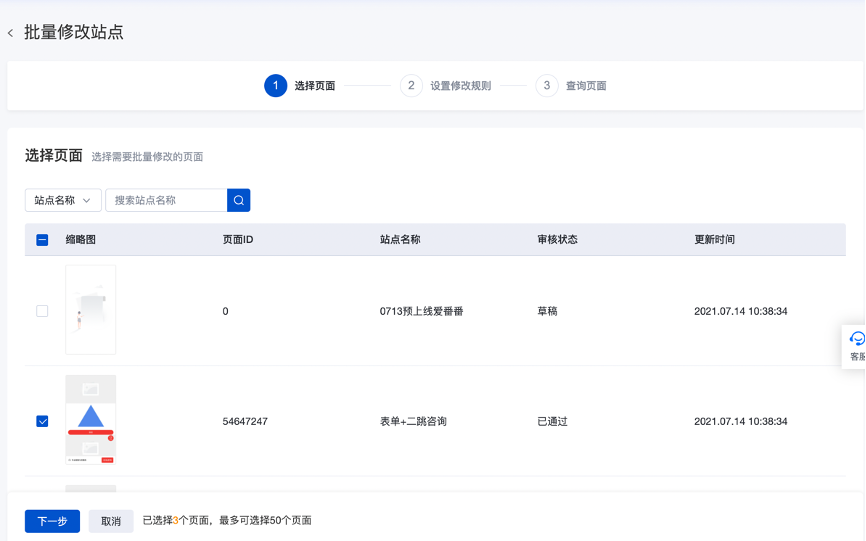Viewport: 866px width, 541px height.
Task: Click the blue search magnifier icon
Action: pyautogui.click(x=238, y=200)
